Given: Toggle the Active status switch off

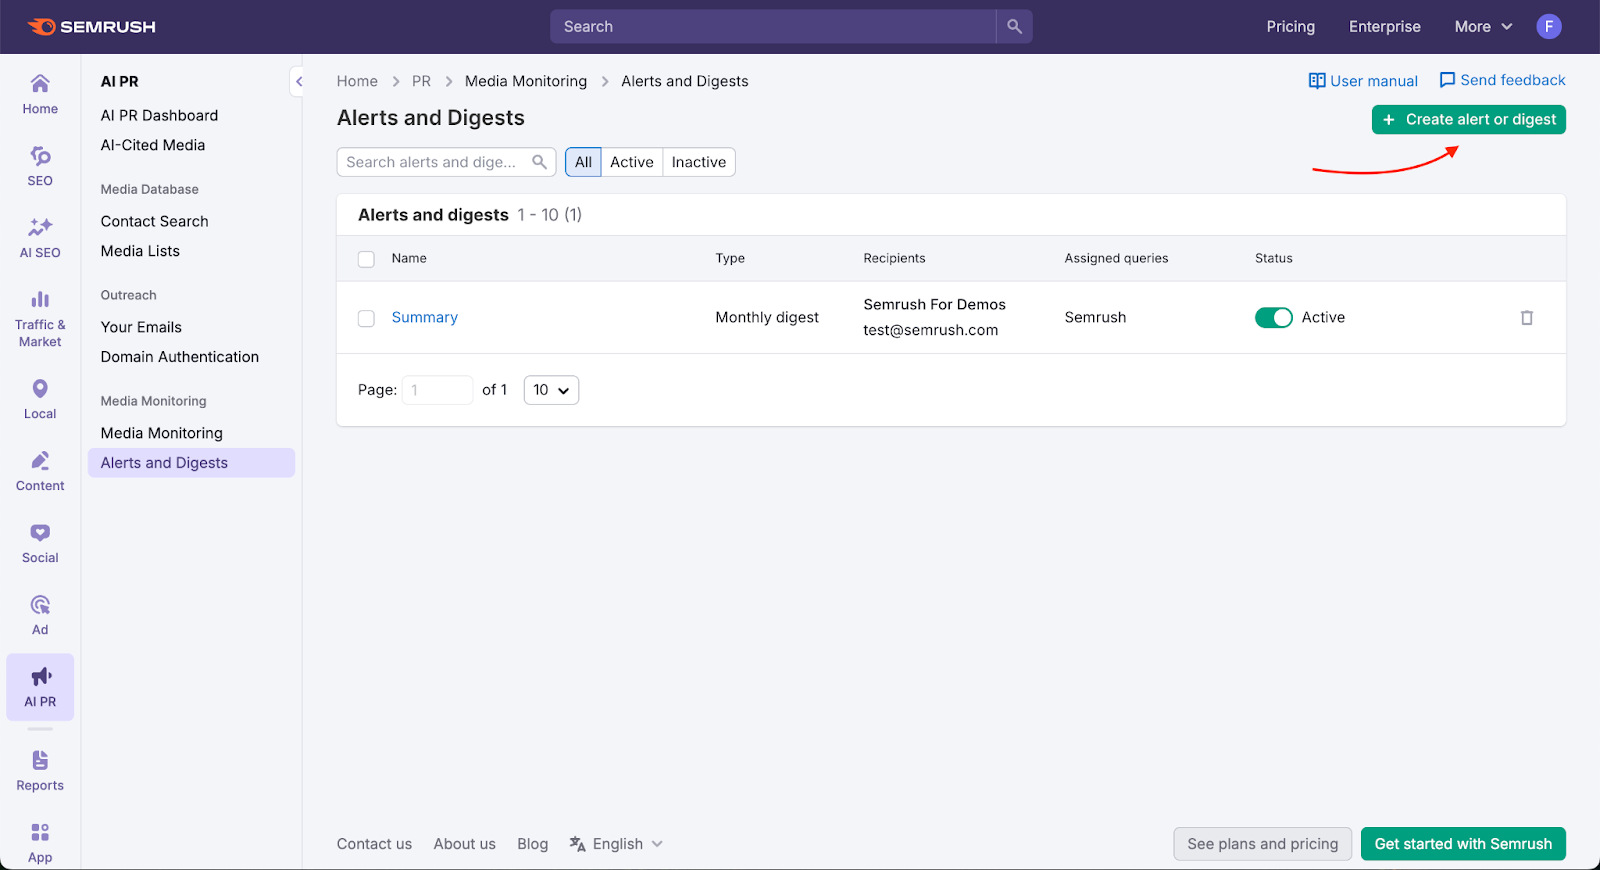Looking at the screenshot, I should pyautogui.click(x=1273, y=318).
